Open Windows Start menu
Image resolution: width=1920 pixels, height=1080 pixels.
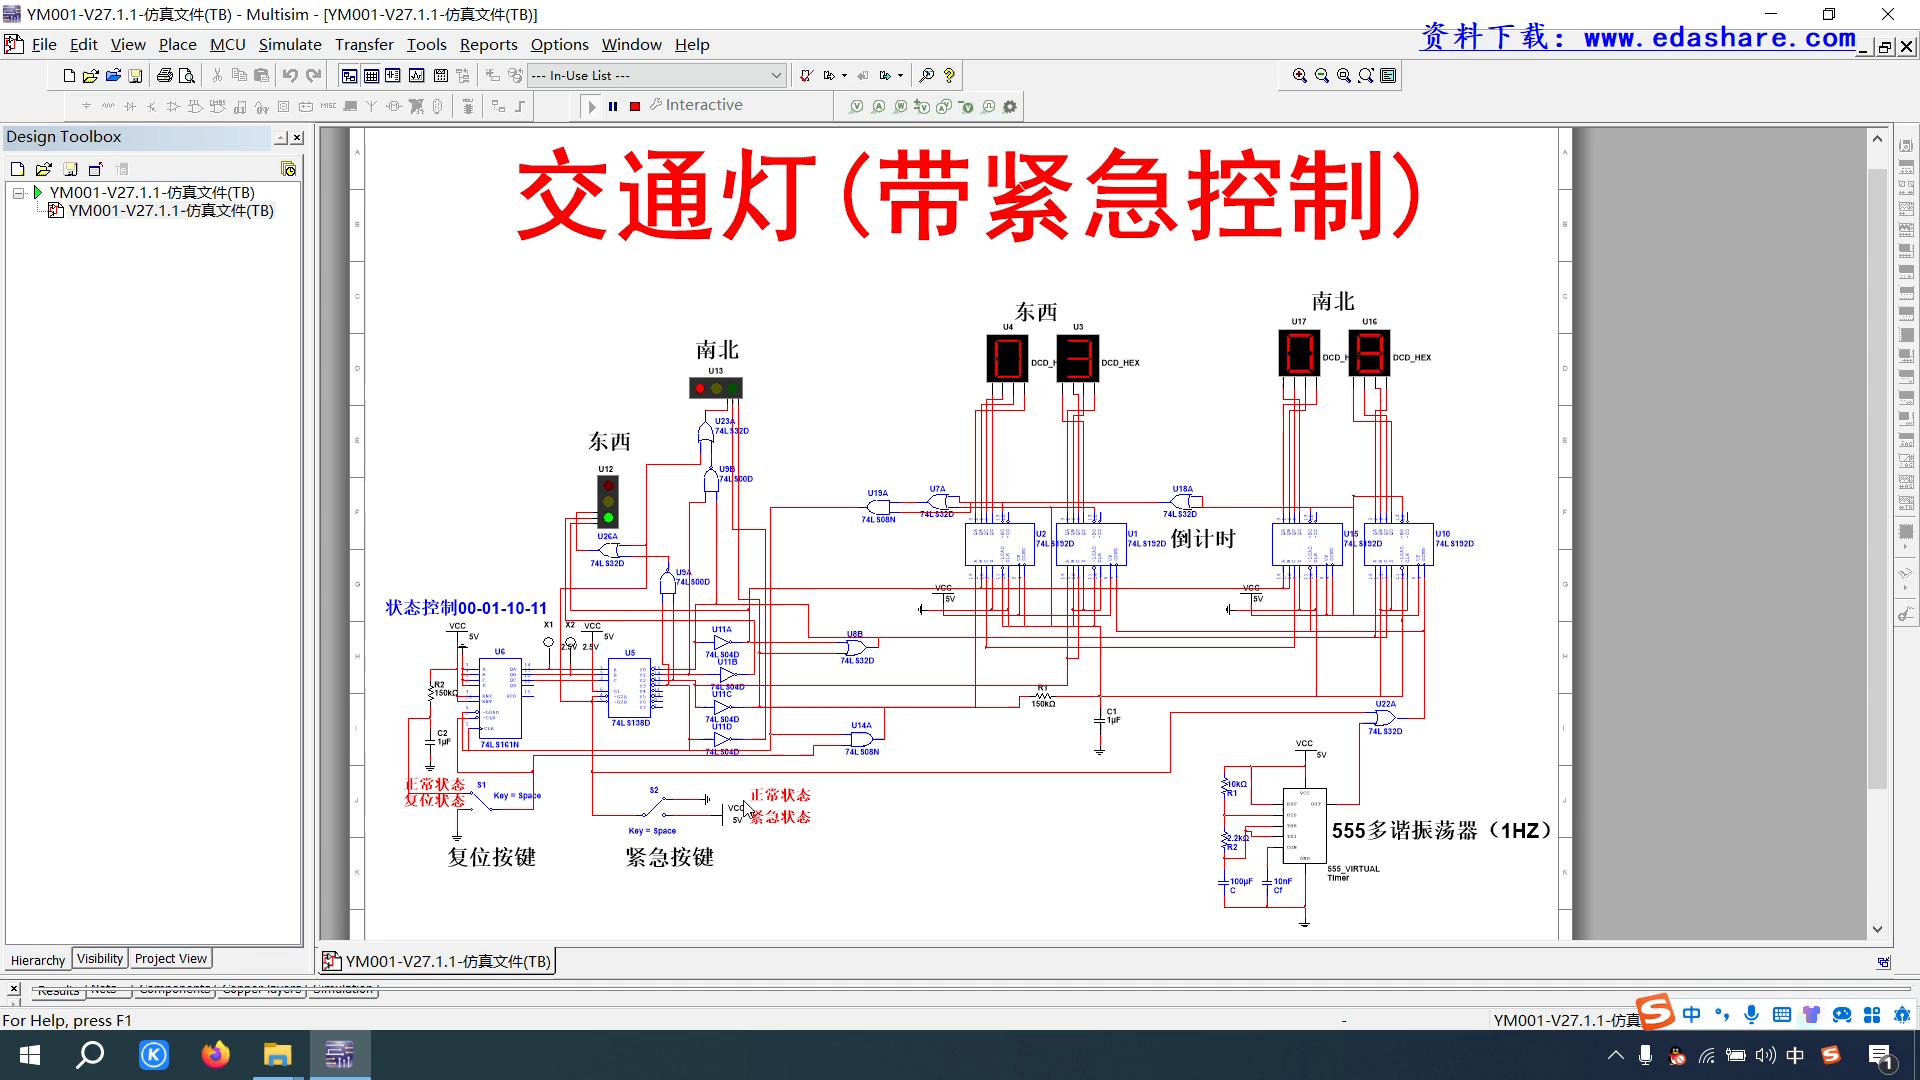(x=30, y=1055)
